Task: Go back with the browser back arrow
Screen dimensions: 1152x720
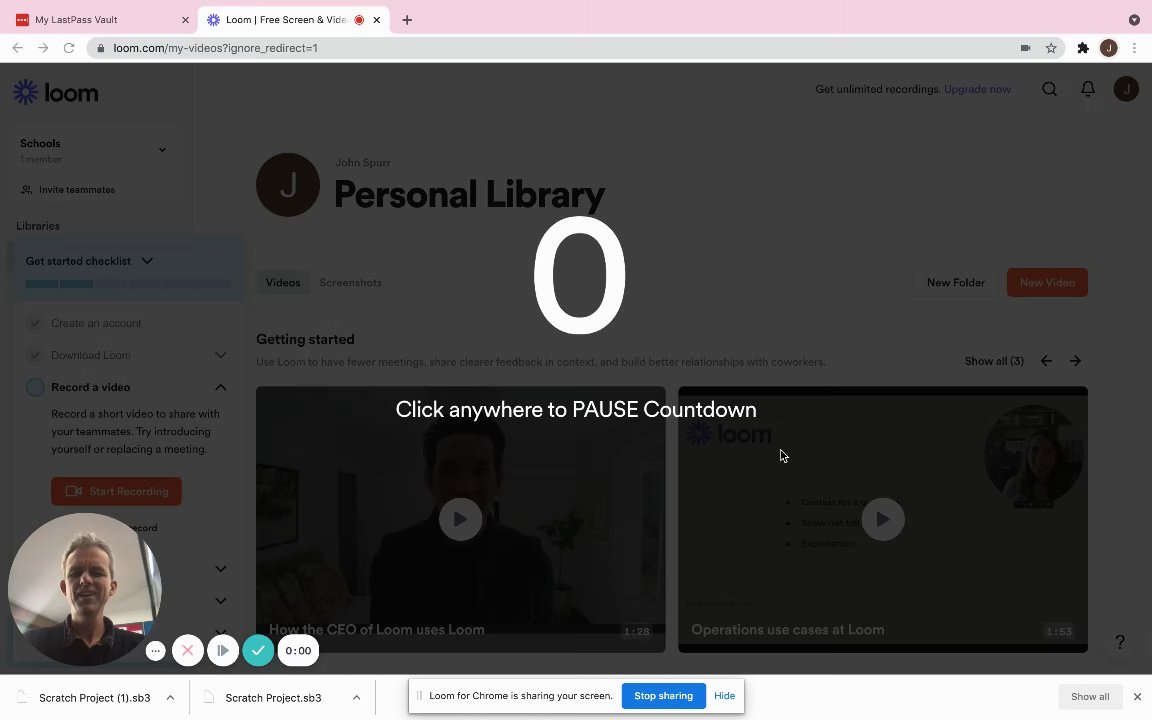Action: tap(18, 48)
